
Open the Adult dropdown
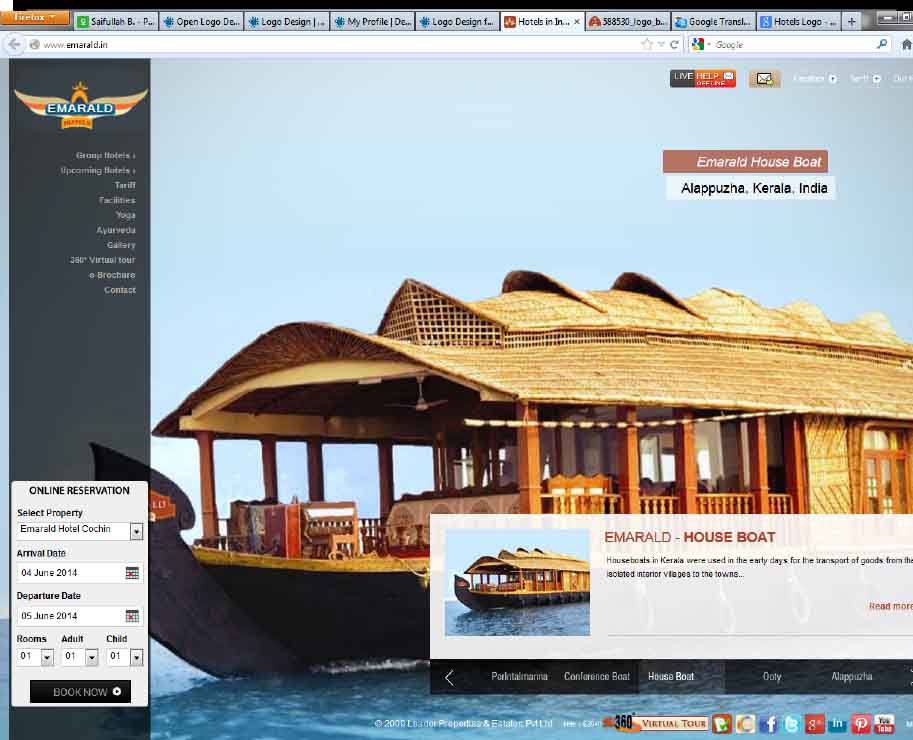pyautogui.click(x=91, y=657)
